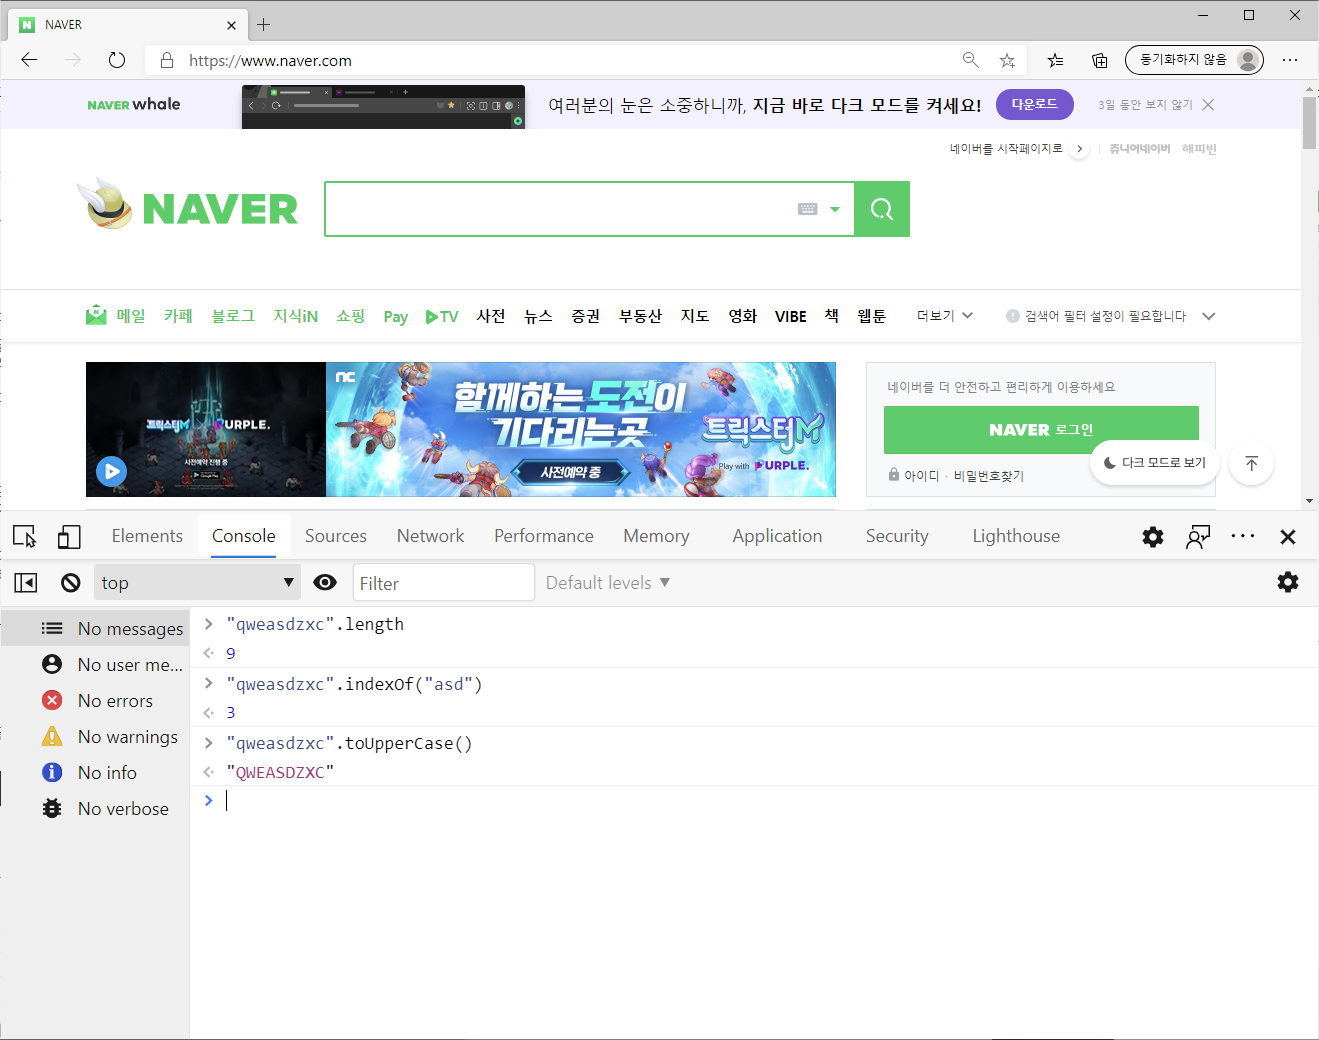
Task: Open the Performance tab
Action: coord(544,536)
